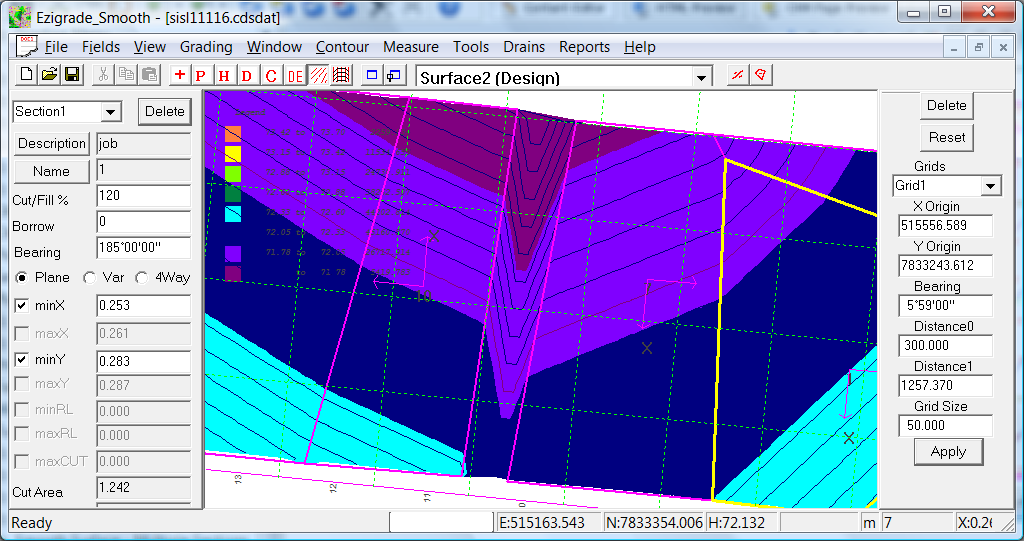
Task: Toggle the red diagonal hatch icon
Action: [318, 76]
